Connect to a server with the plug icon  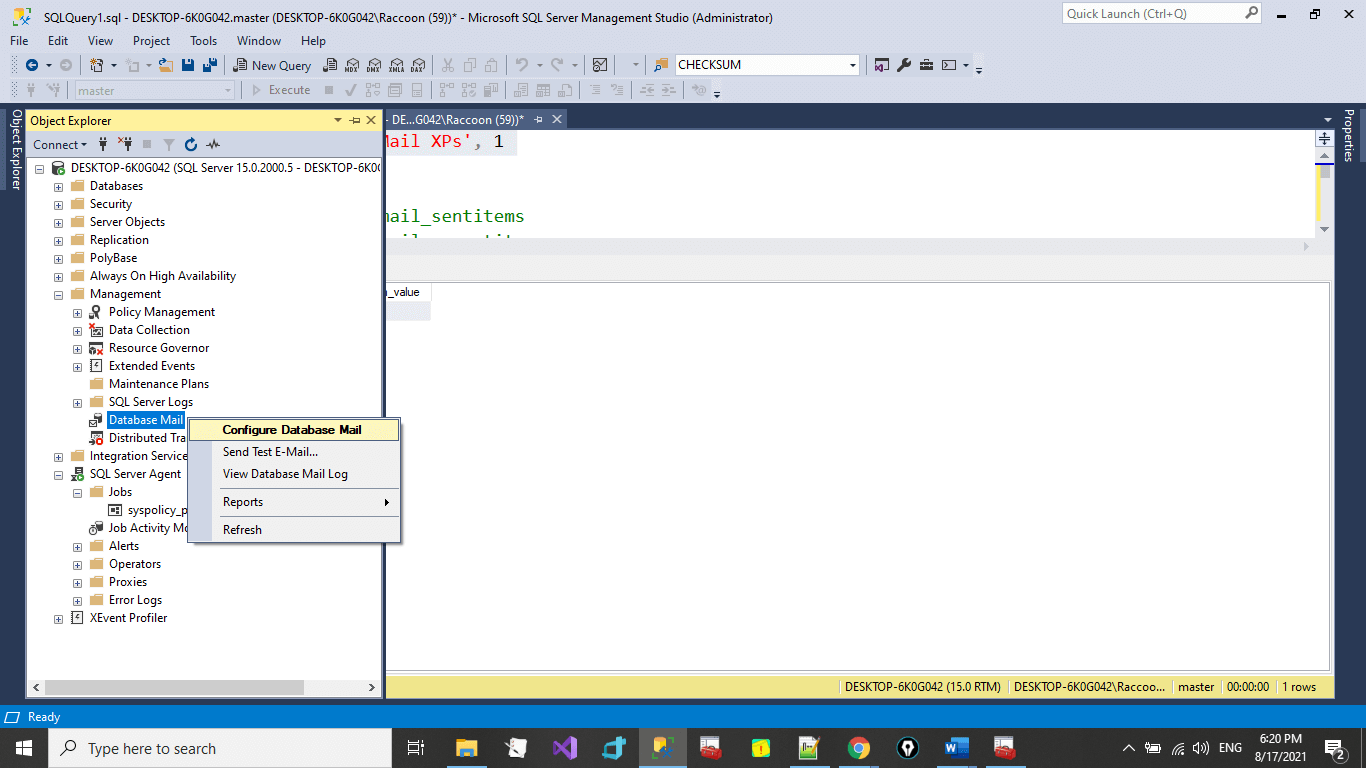pyautogui.click(x=103, y=144)
